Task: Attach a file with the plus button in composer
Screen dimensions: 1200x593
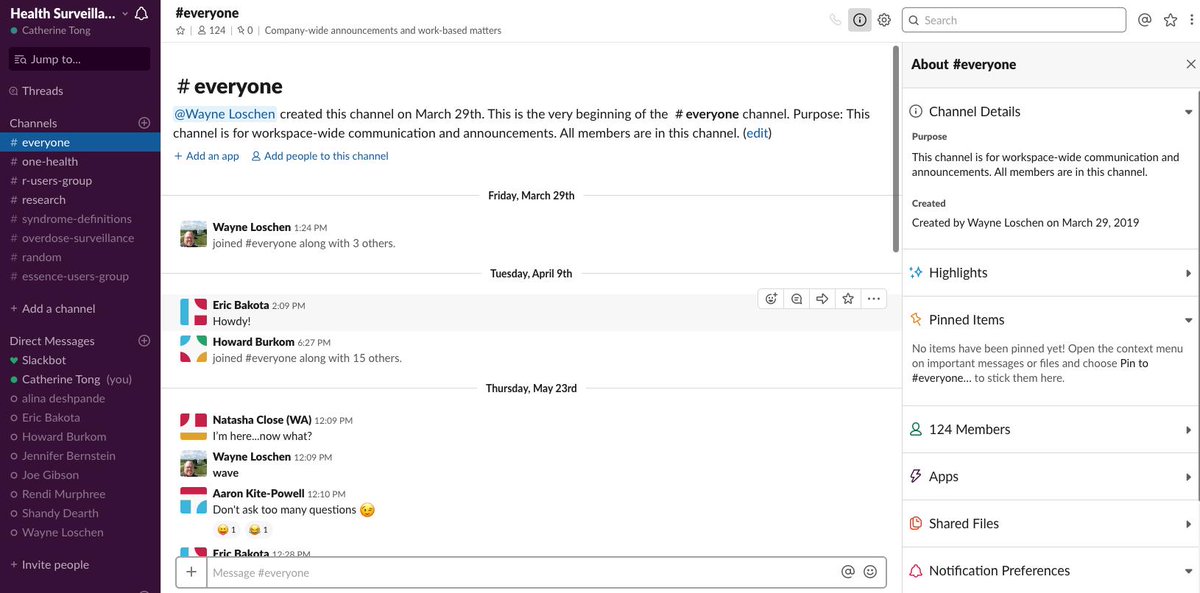Action: point(191,572)
